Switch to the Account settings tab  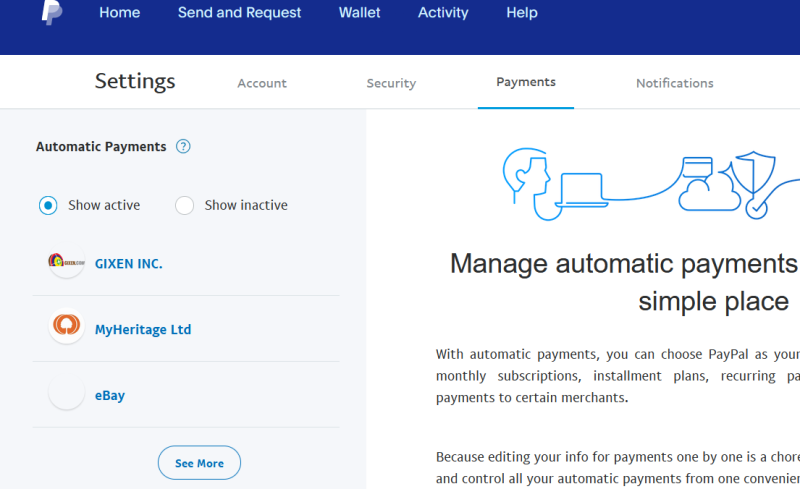(262, 83)
